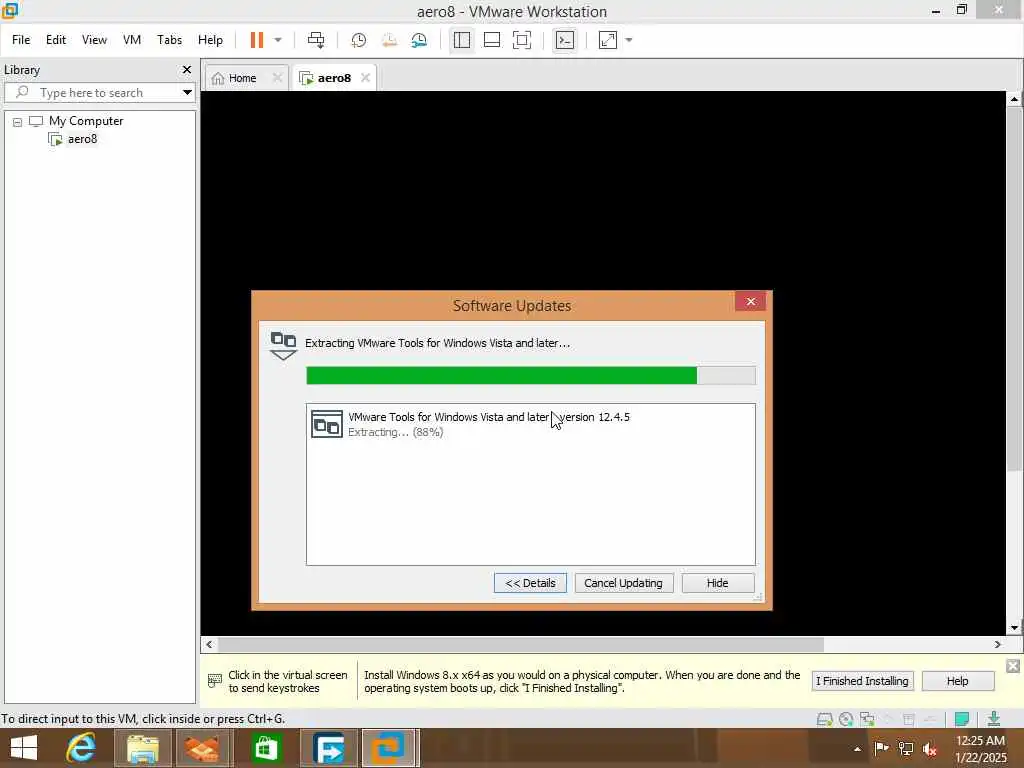Viewport: 1024px width, 768px height.
Task: Toggle the thumbnail bar view icon
Action: (492, 40)
